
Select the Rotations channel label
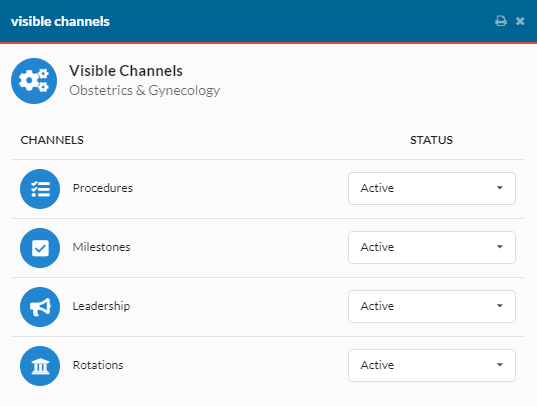point(98,365)
